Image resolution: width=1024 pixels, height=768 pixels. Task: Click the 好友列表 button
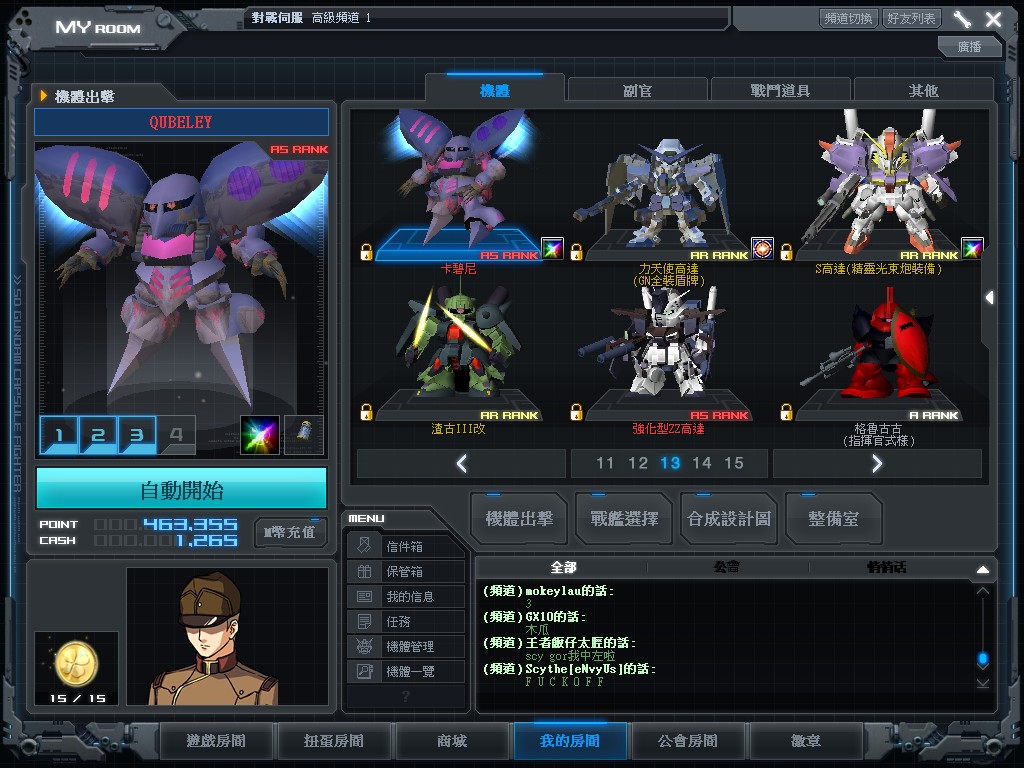tap(910, 18)
